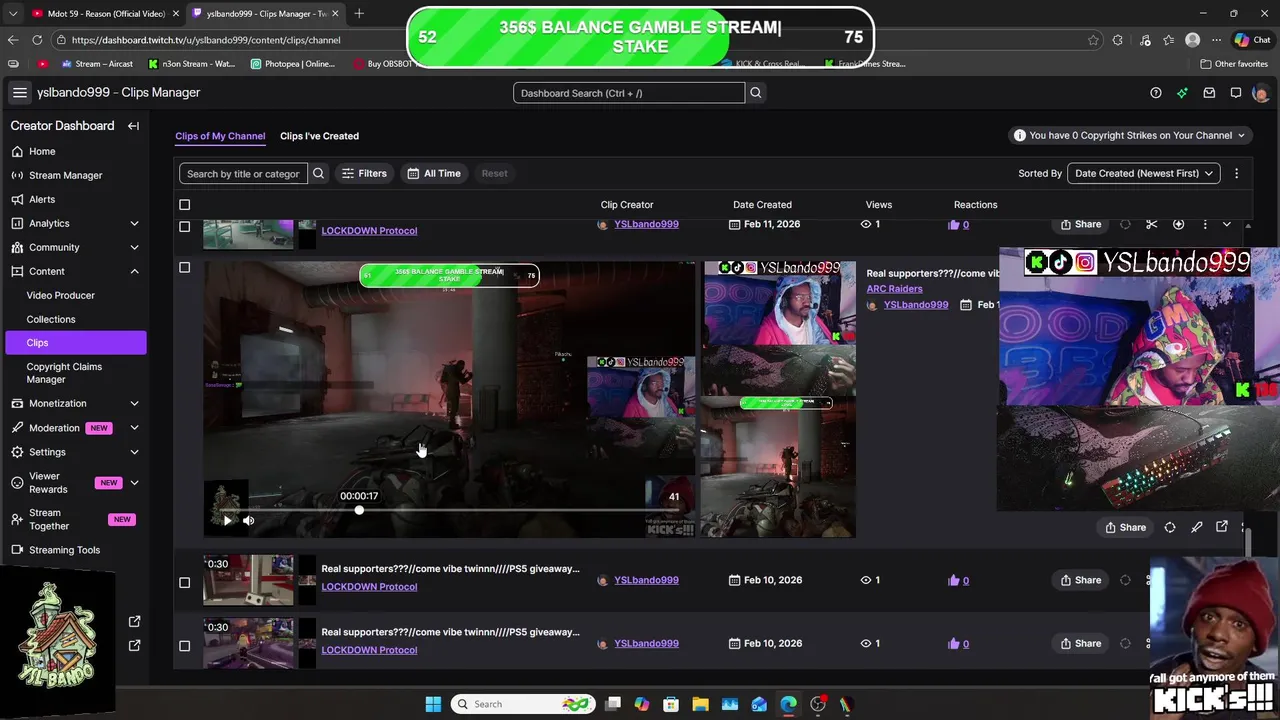This screenshot has width=1280, height=720.
Task: Bookmark this page with the star icon
Action: (1092, 40)
